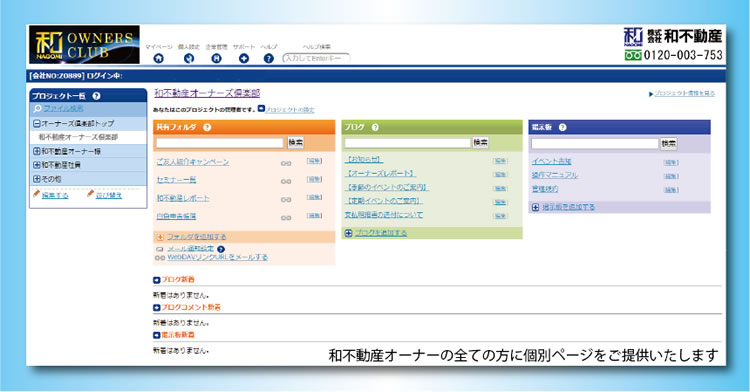Click link icon for 和不動産レポート

(x=286, y=200)
